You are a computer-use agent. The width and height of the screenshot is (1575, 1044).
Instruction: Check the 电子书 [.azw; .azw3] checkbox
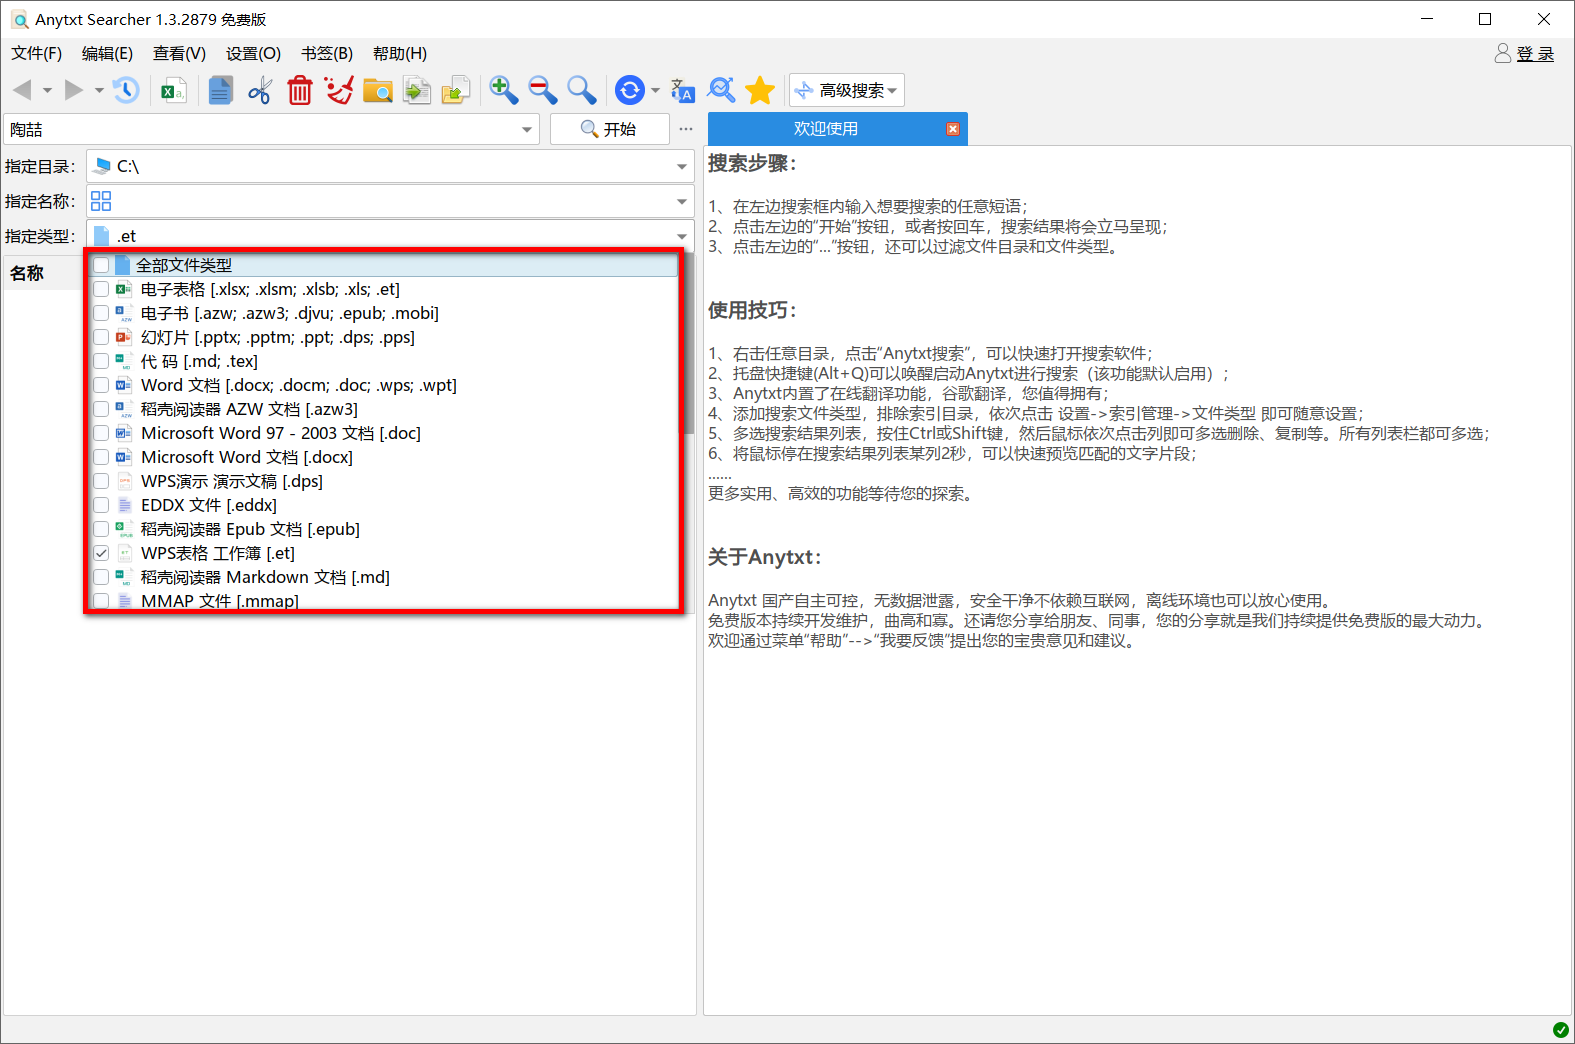101,313
